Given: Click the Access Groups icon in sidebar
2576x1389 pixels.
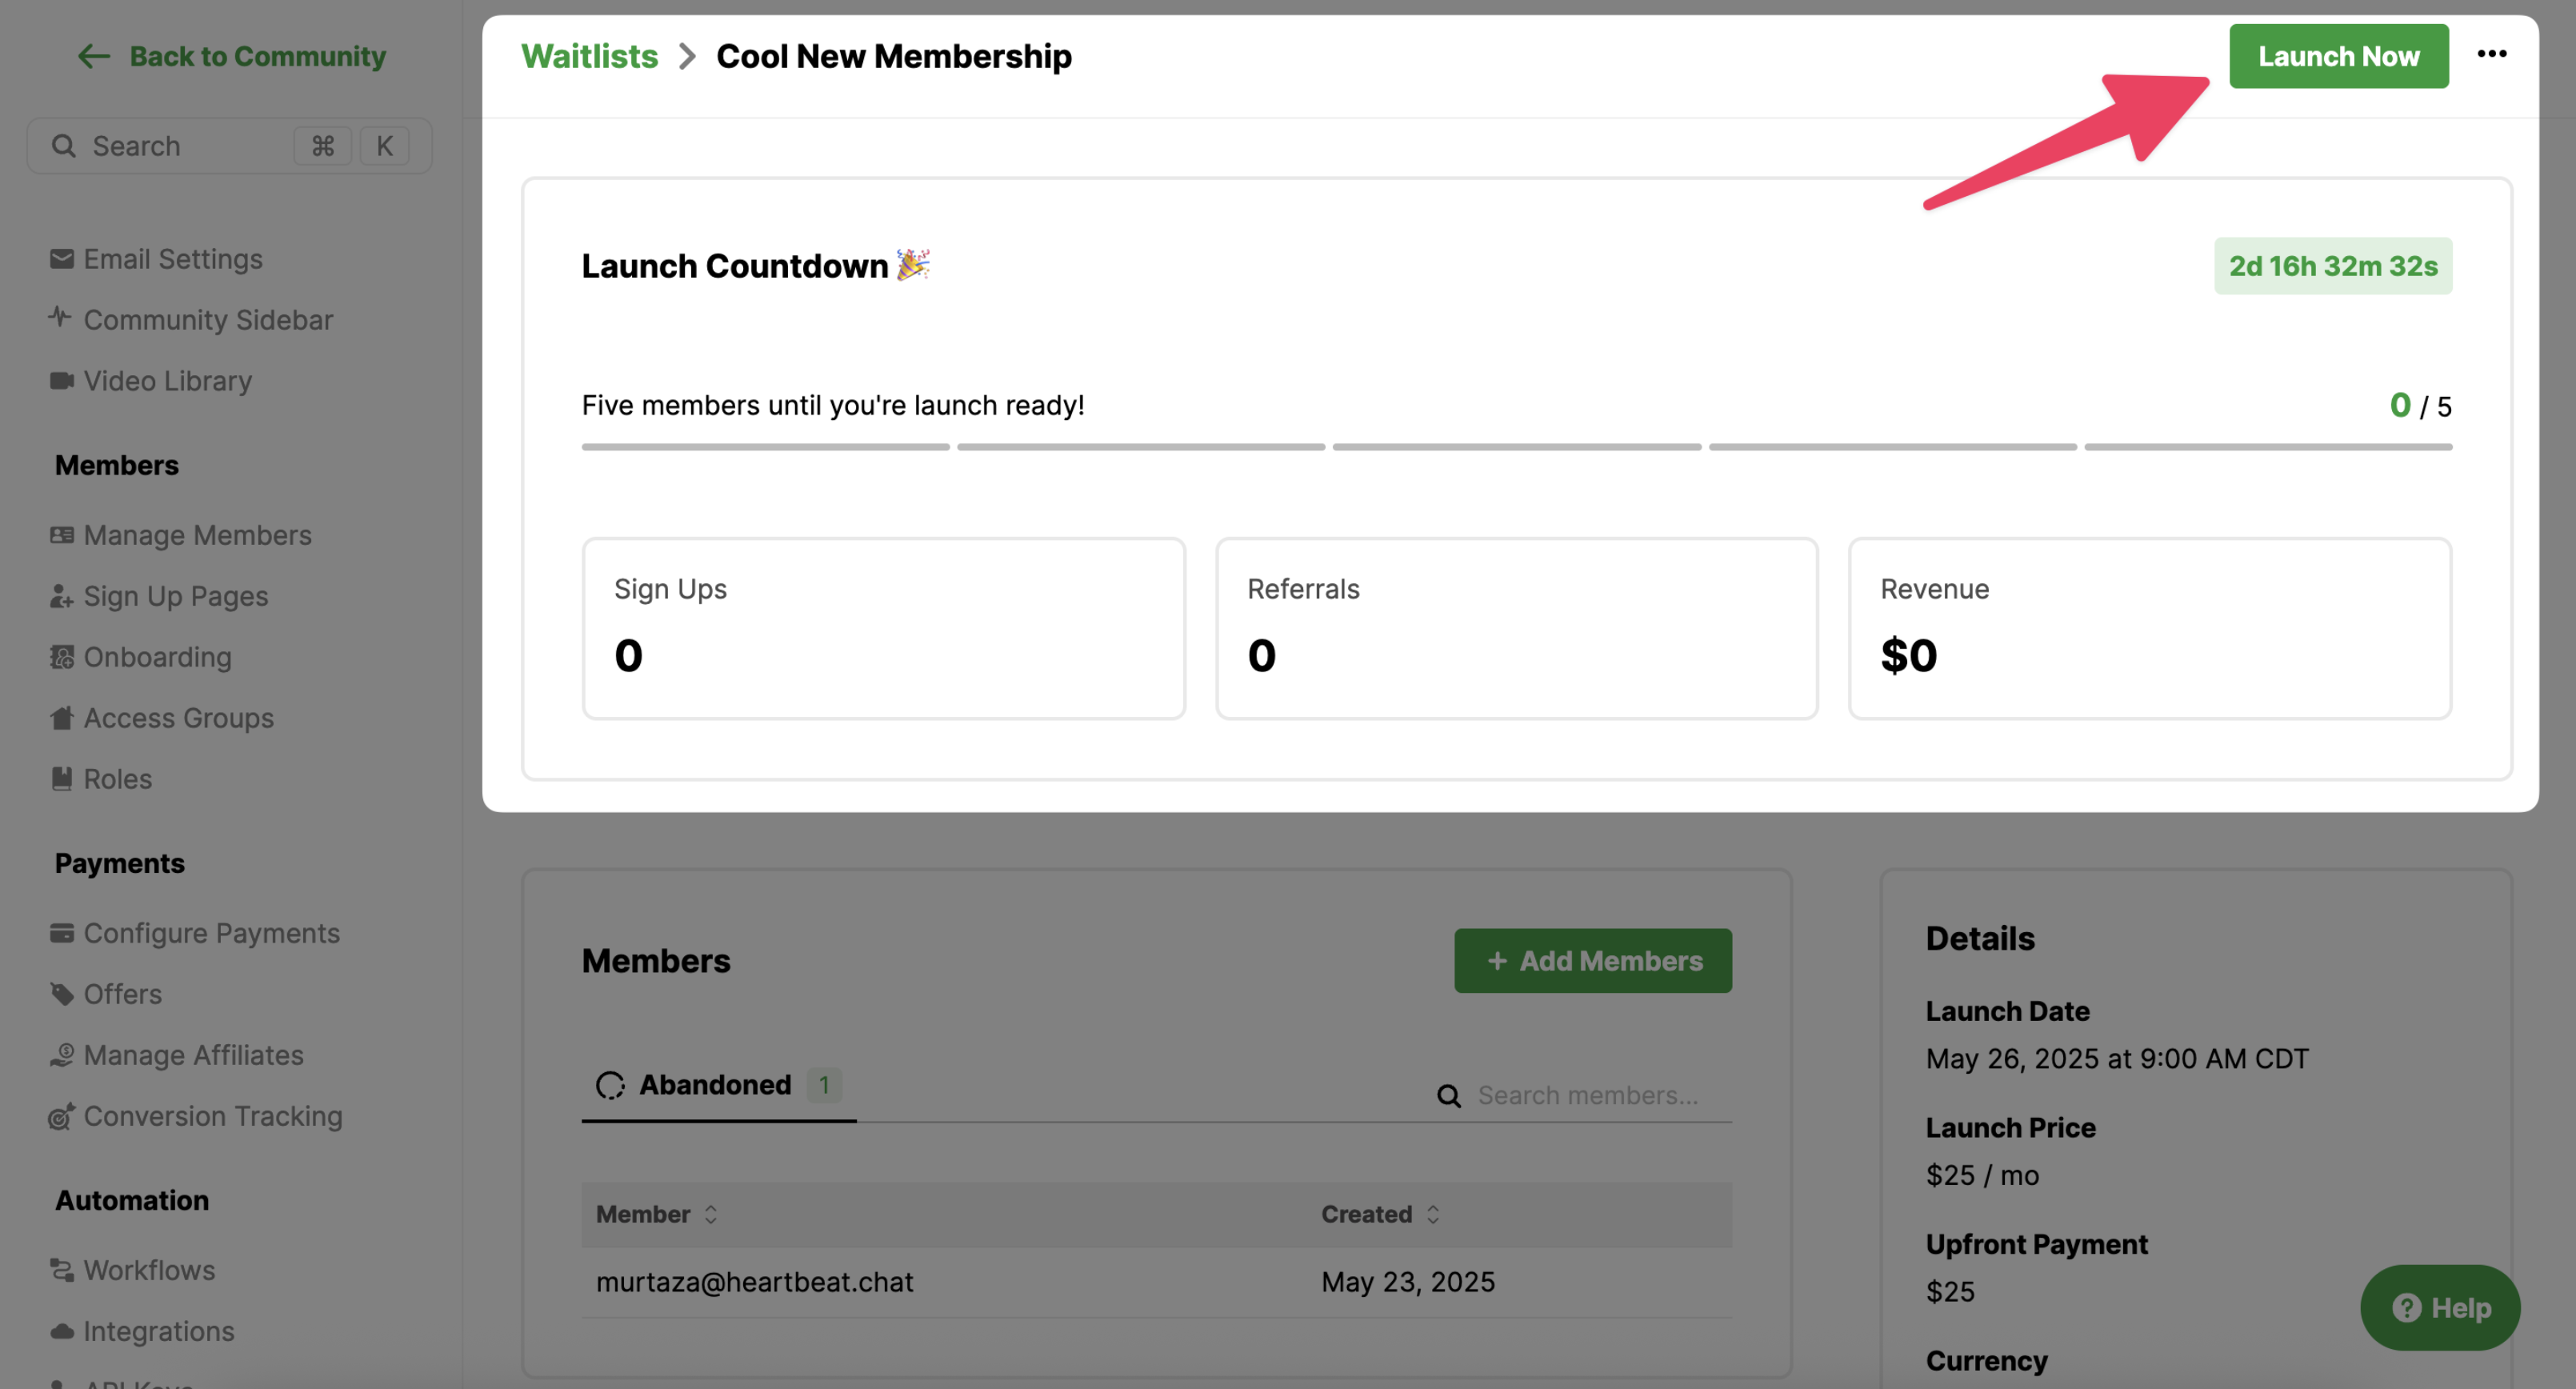Looking at the screenshot, I should [x=62, y=718].
